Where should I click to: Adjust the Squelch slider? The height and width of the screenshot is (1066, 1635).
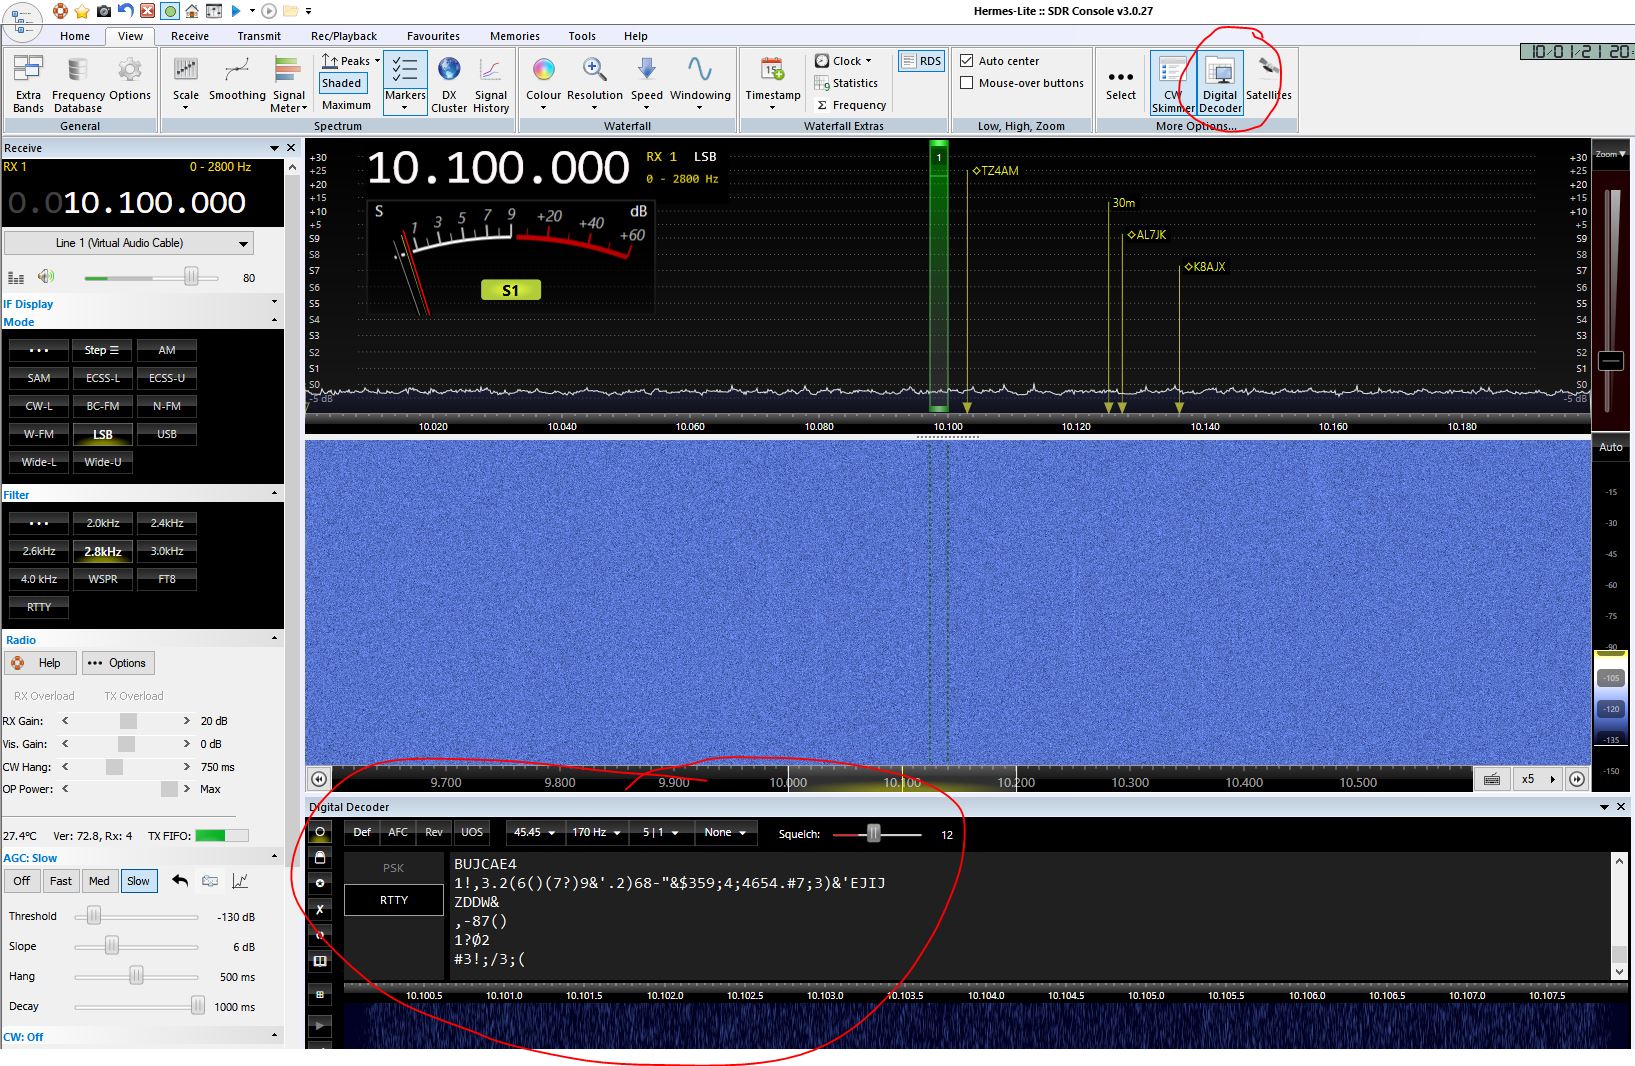pyautogui.click(x=873, y=834)
